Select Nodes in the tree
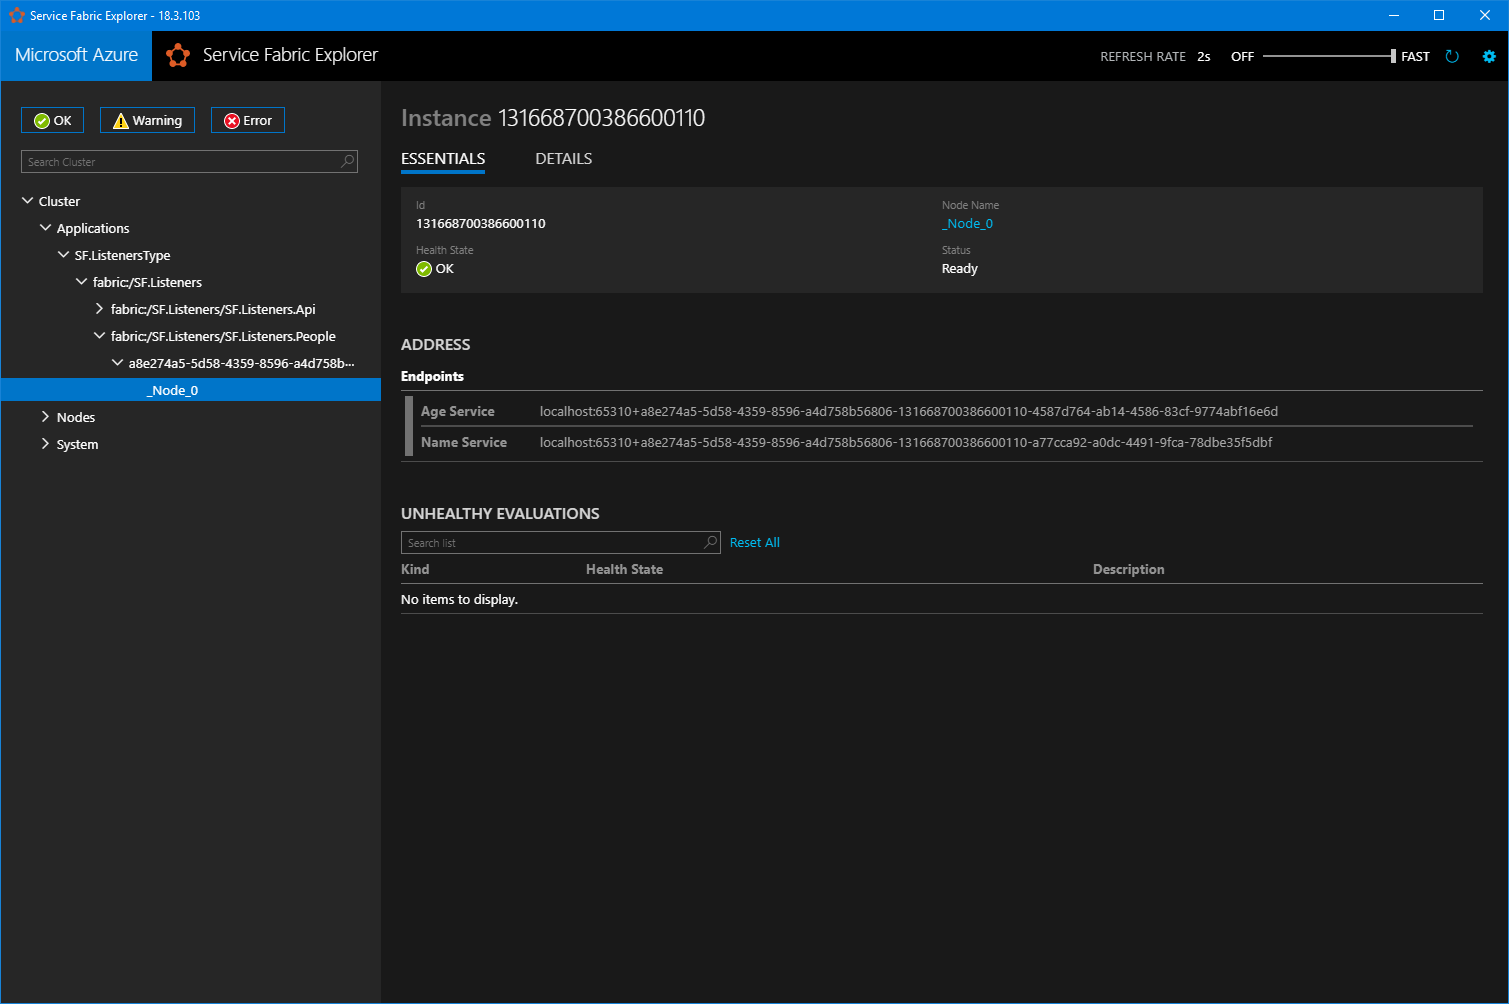Viewport: 1509px width, 1004px height. coord(76,418)
